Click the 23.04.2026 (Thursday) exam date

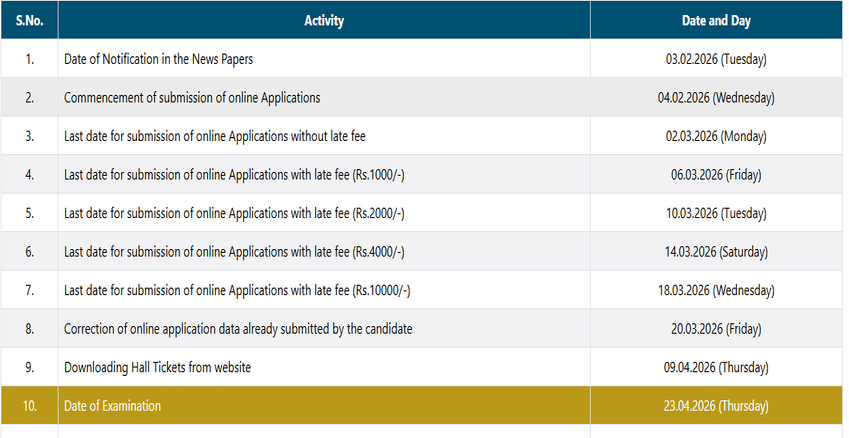pos(715,406)
